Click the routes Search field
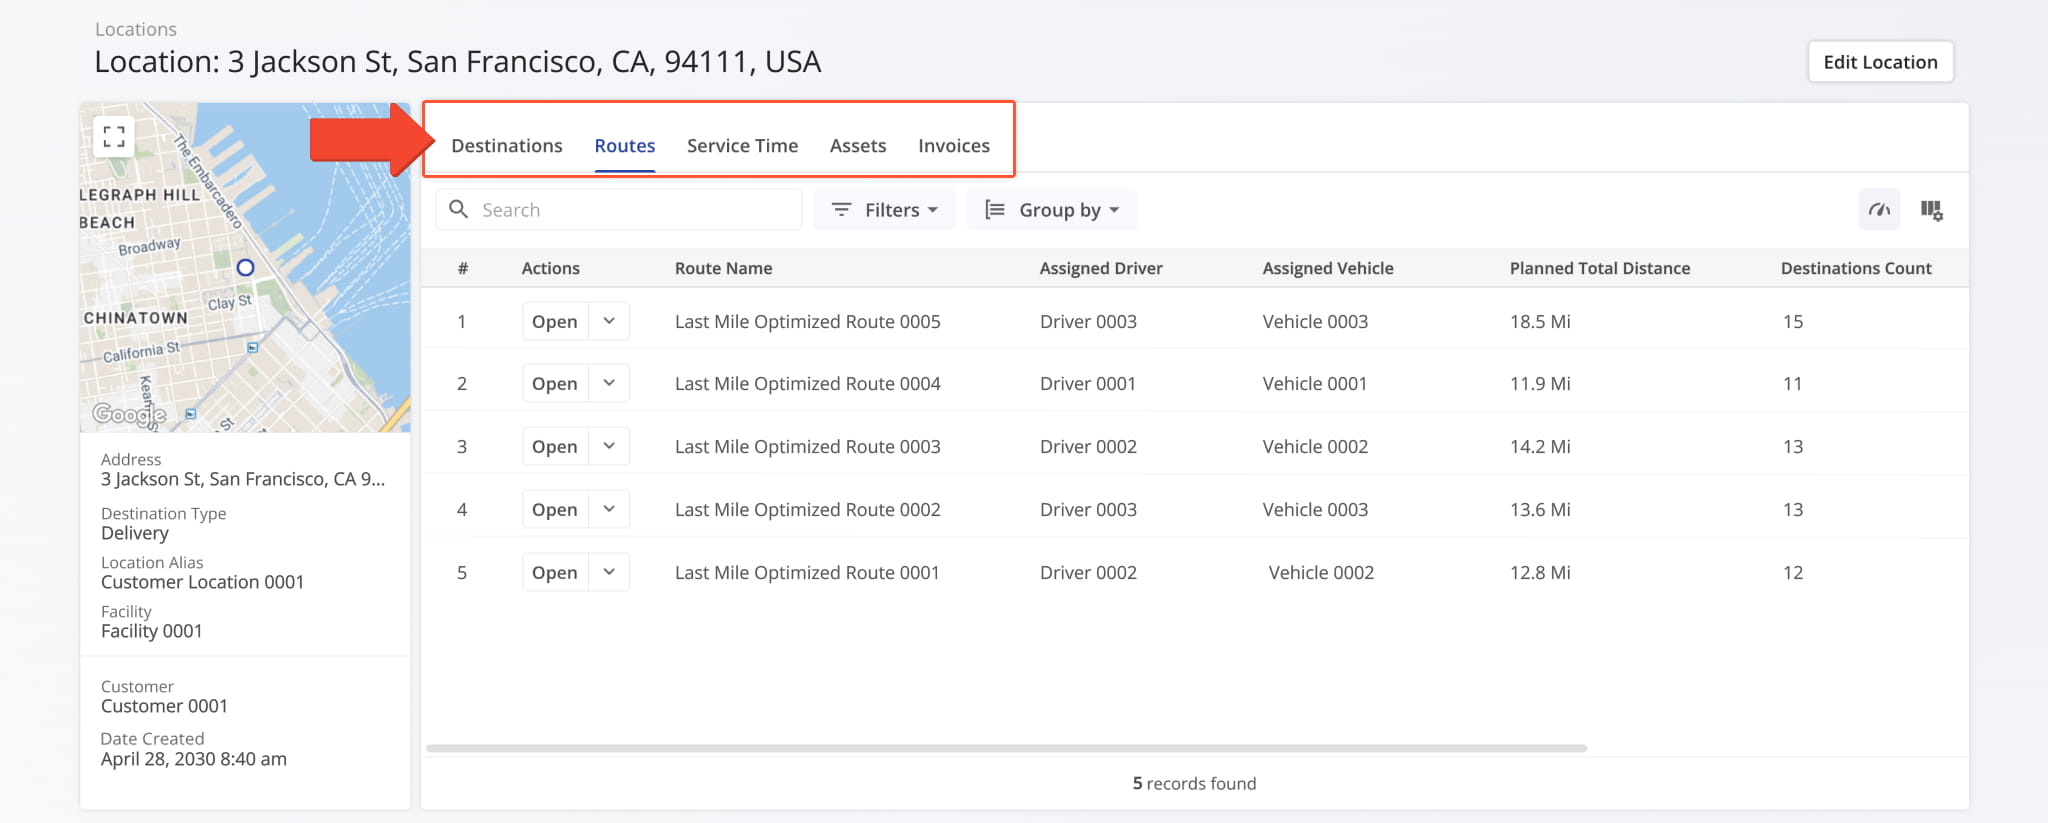This screenshot has height=823, width=2048. tap(619, 210)
